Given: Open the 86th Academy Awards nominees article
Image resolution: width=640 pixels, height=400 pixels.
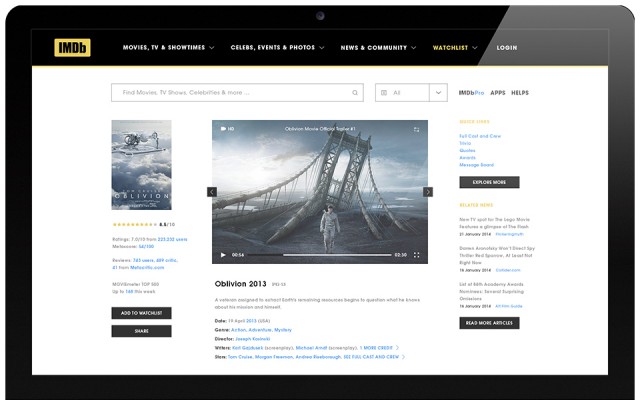Looking at the screenshot, I should pyautogui.click(x=491, y=291).
